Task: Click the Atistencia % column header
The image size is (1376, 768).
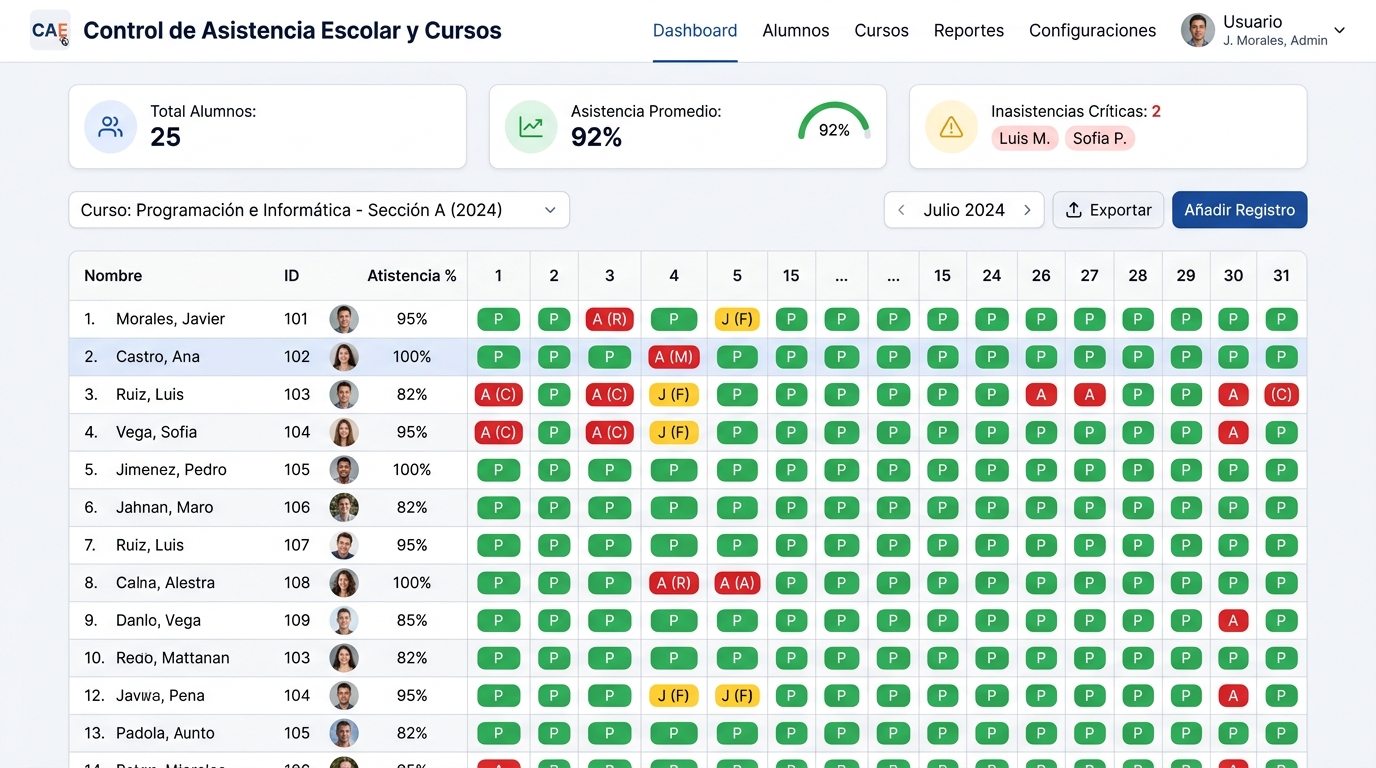Action: [x=411, y=276]
